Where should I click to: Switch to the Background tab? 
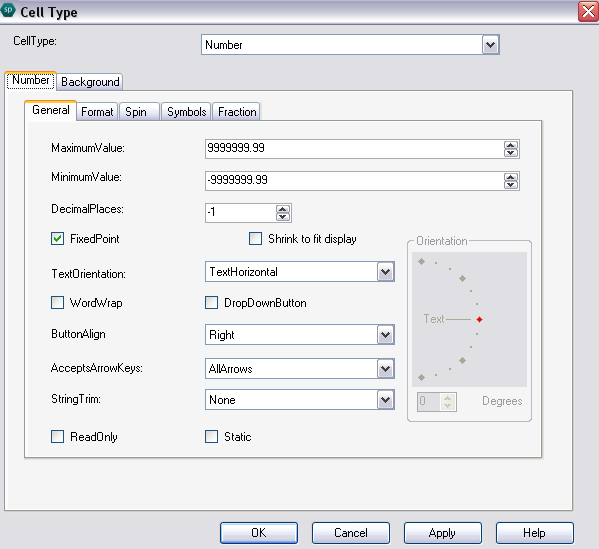point(90,82)
